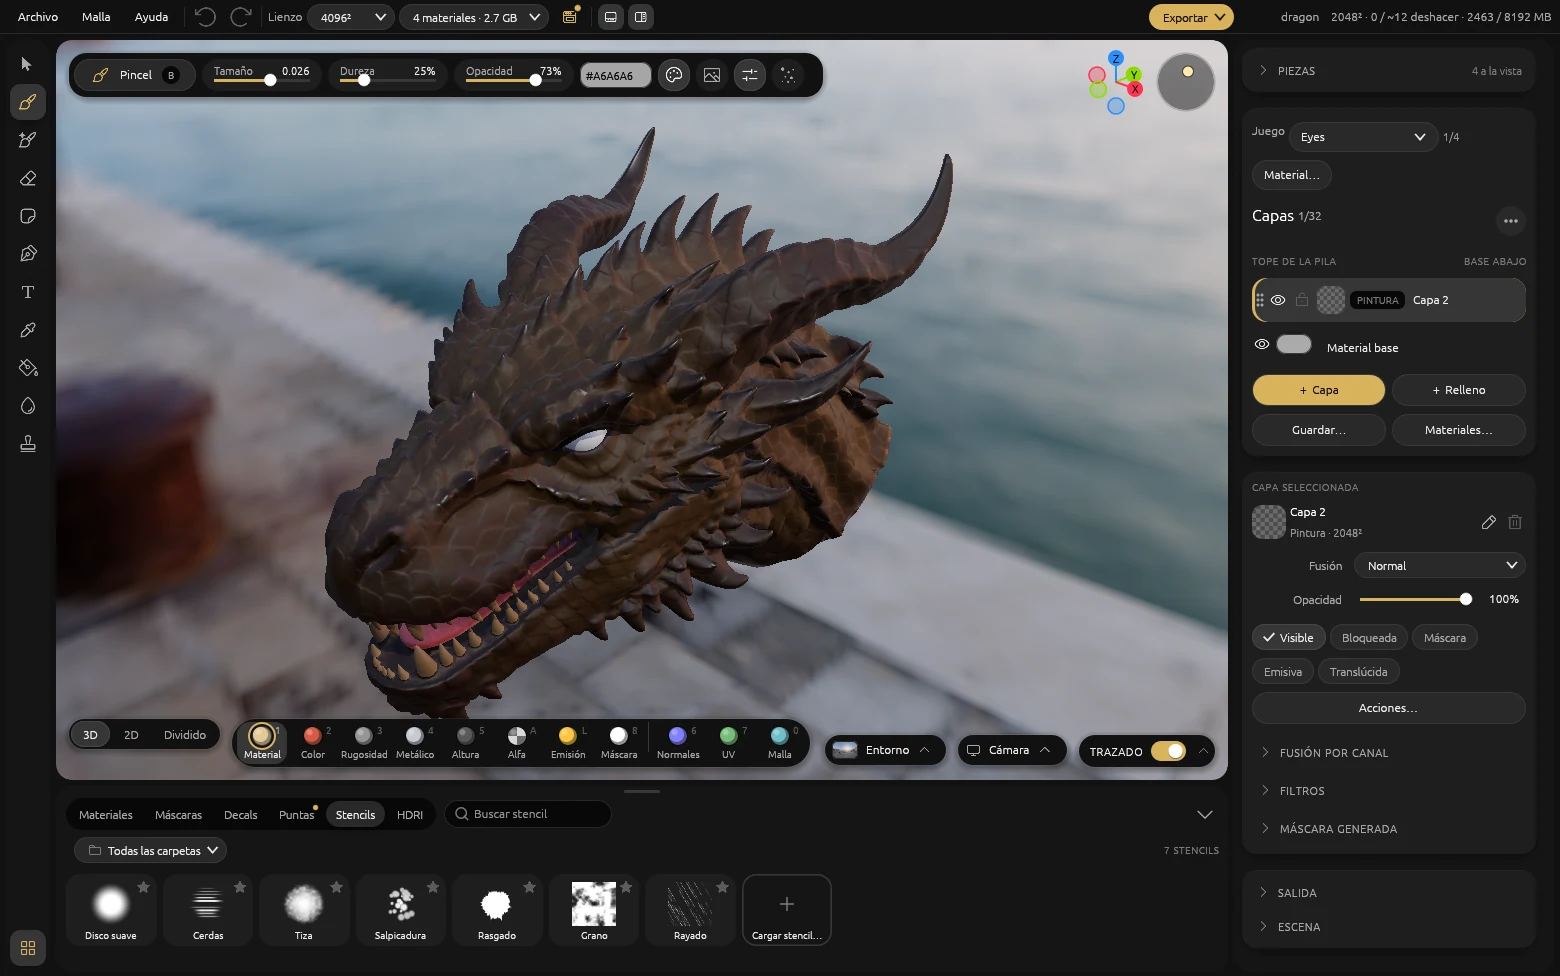1560x976 pixels.
Task: Toggle the TRAZADO switch
Action: (1168, 751)
